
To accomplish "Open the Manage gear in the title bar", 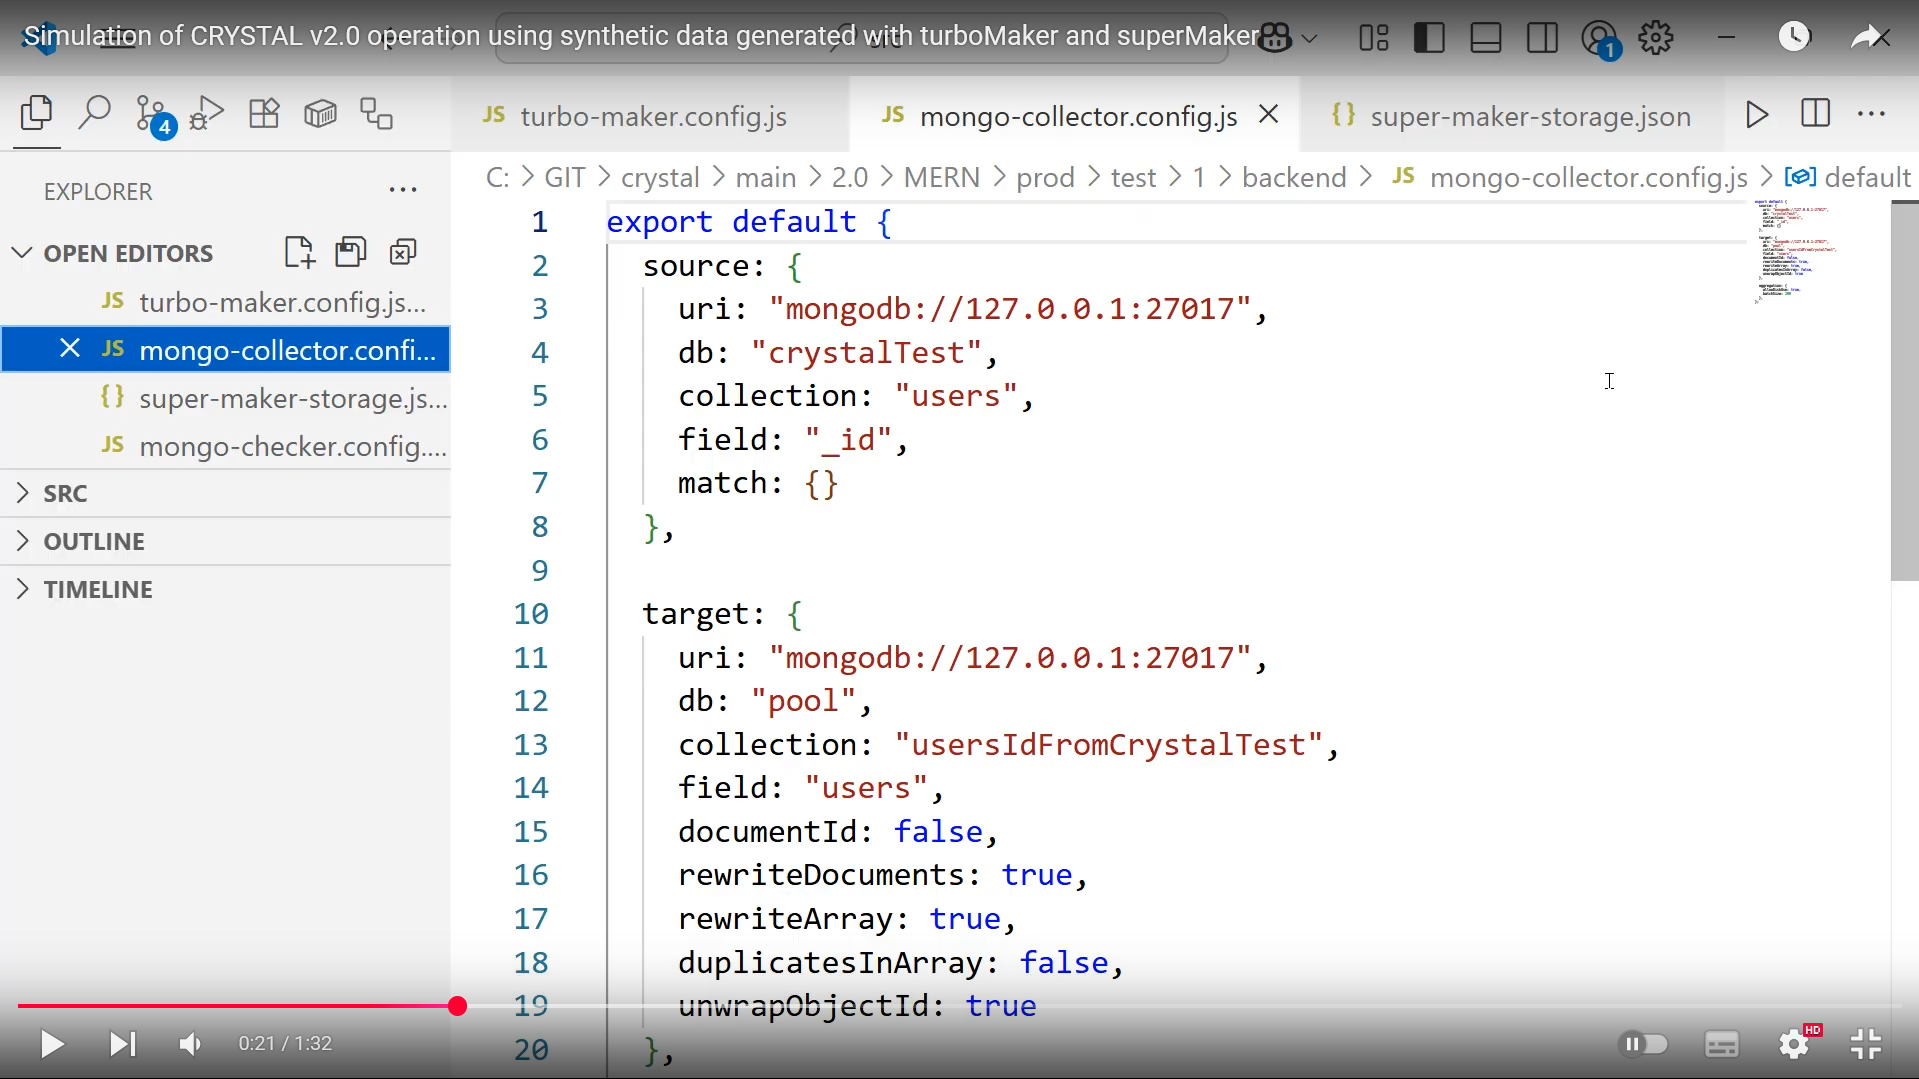I will click(x=1656, y=38).
